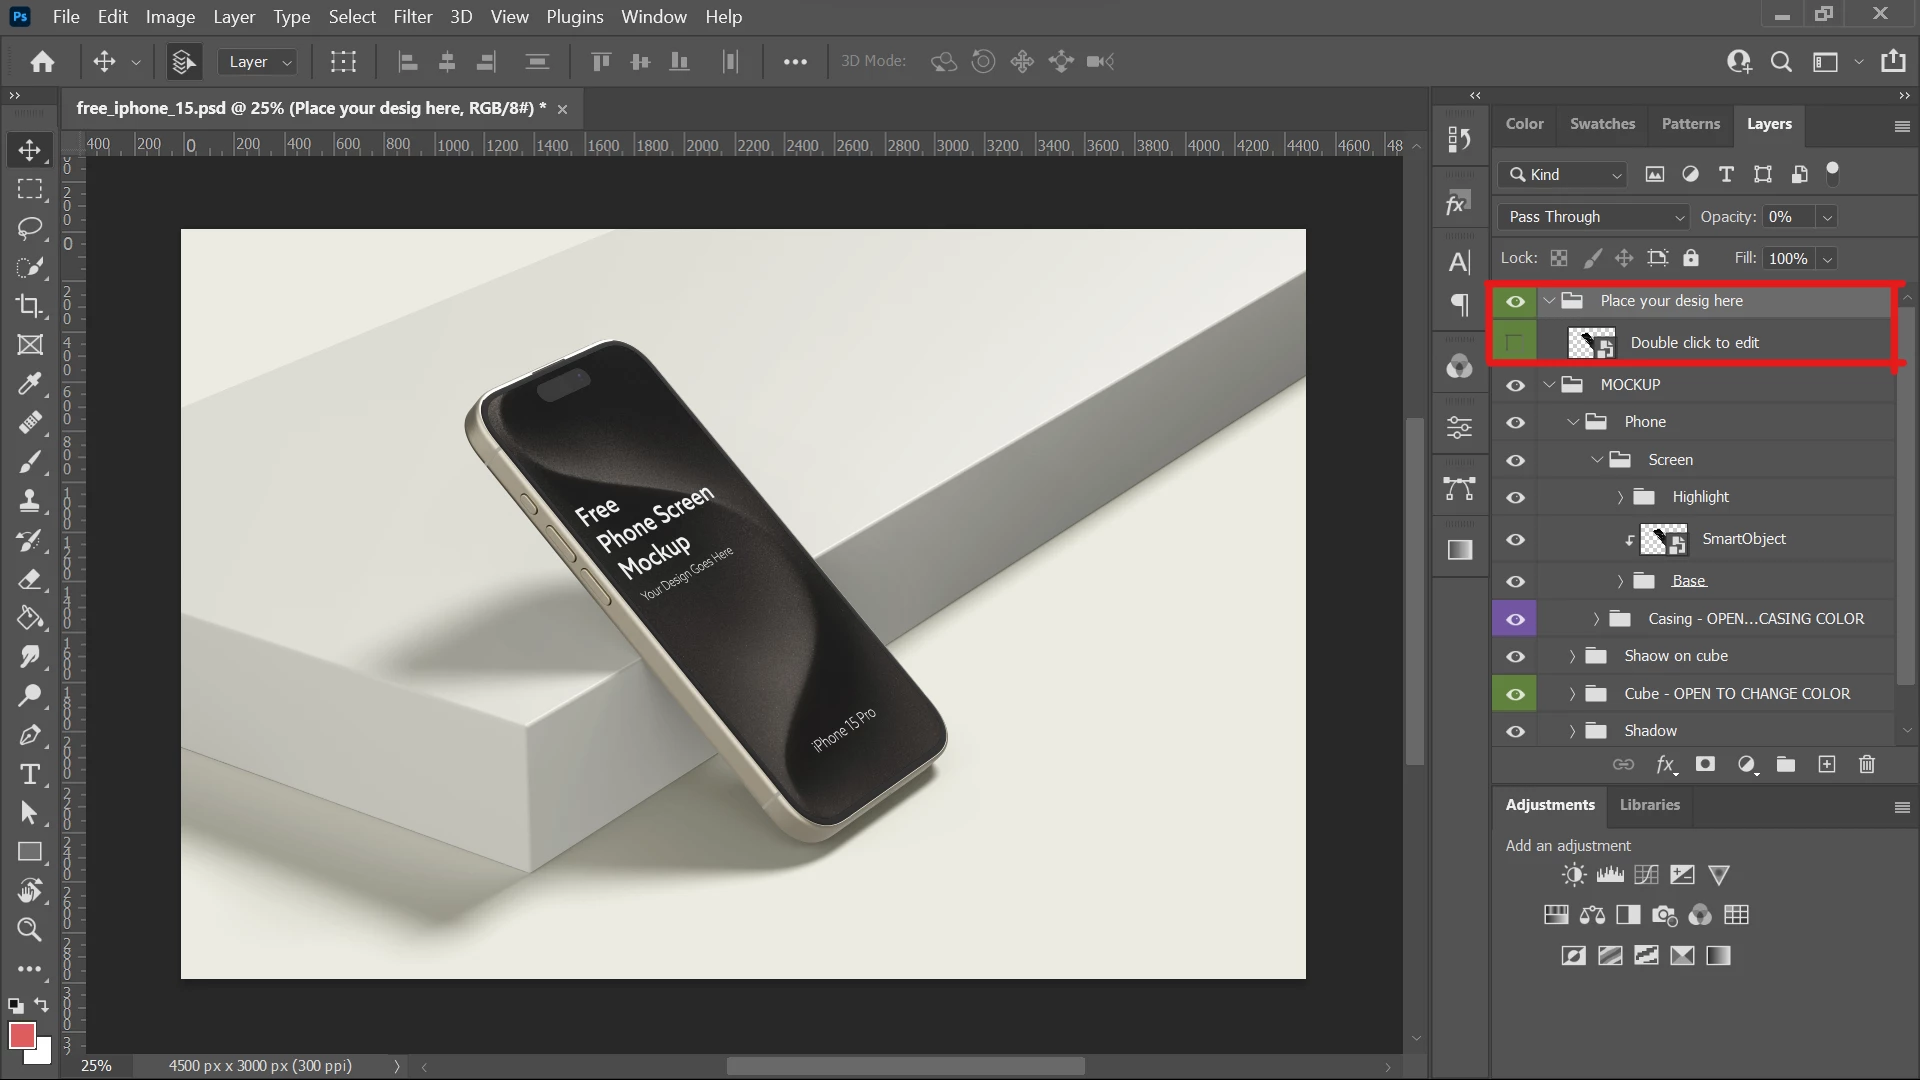Click the foreground color swatch
The height and width of the screenshot is (1080, 1920).
pyautogui.click(x=21, y=1035)
